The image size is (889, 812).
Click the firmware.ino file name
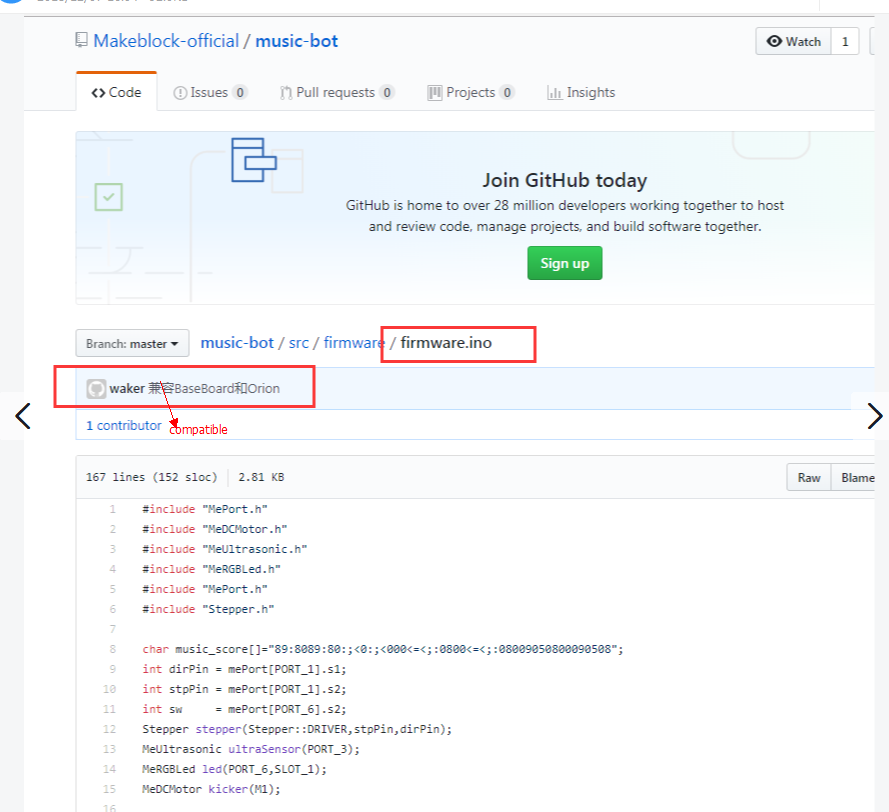coord(446,343)
